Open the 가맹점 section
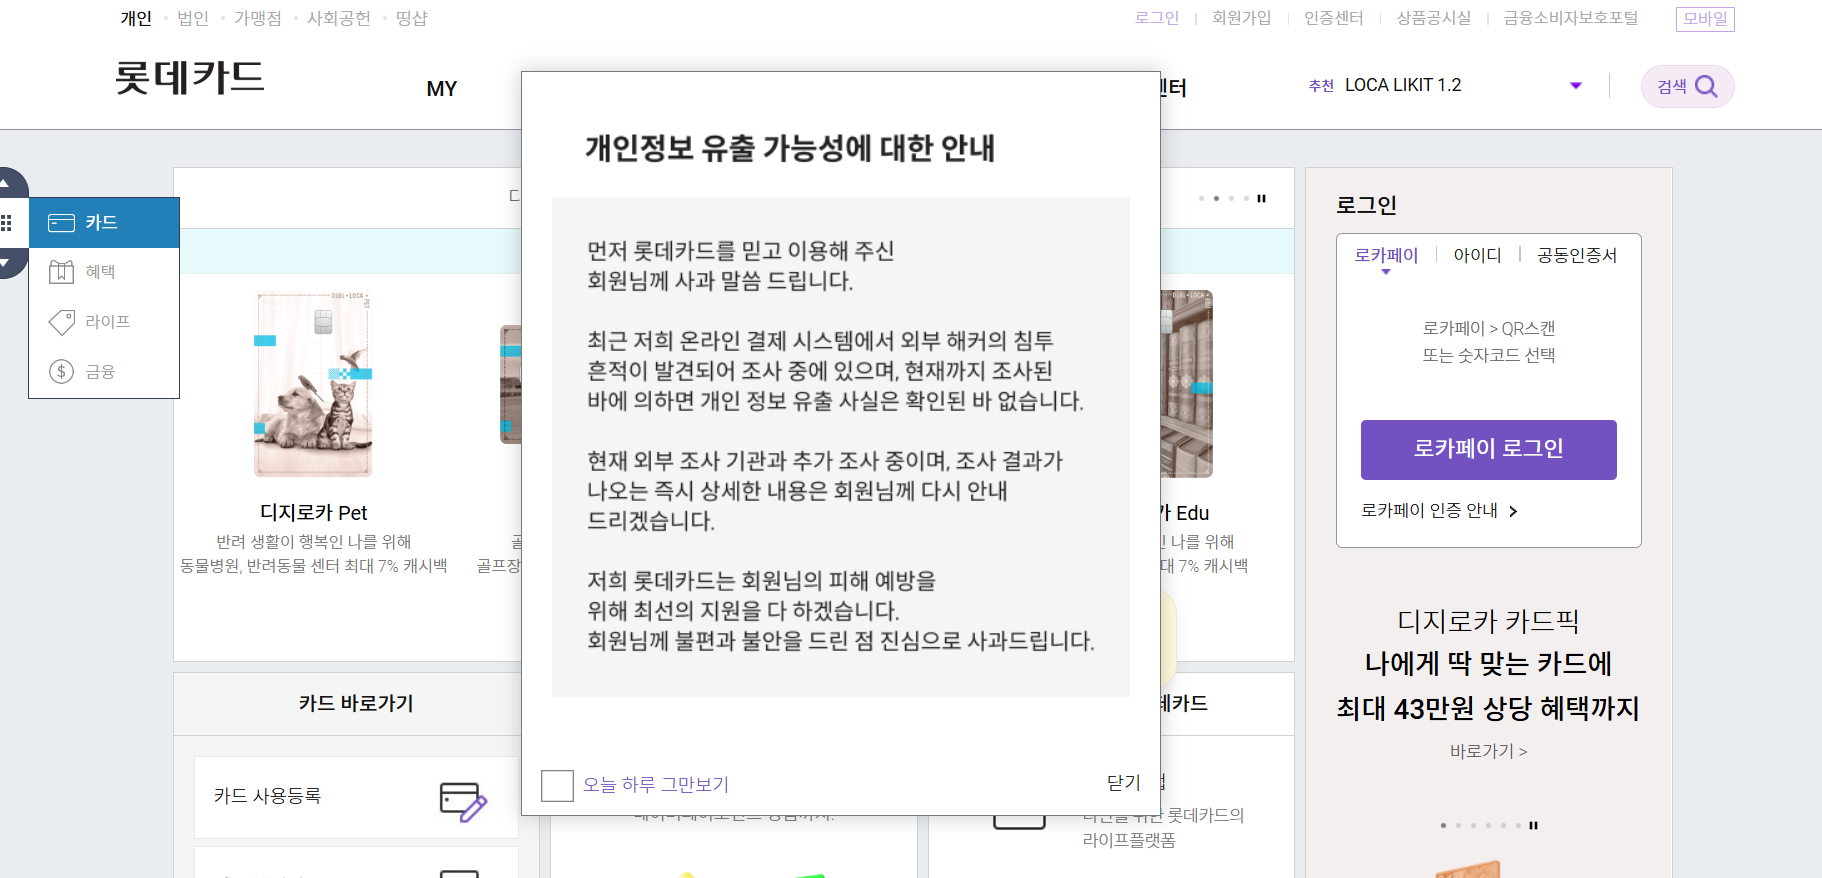 [257, 18]
